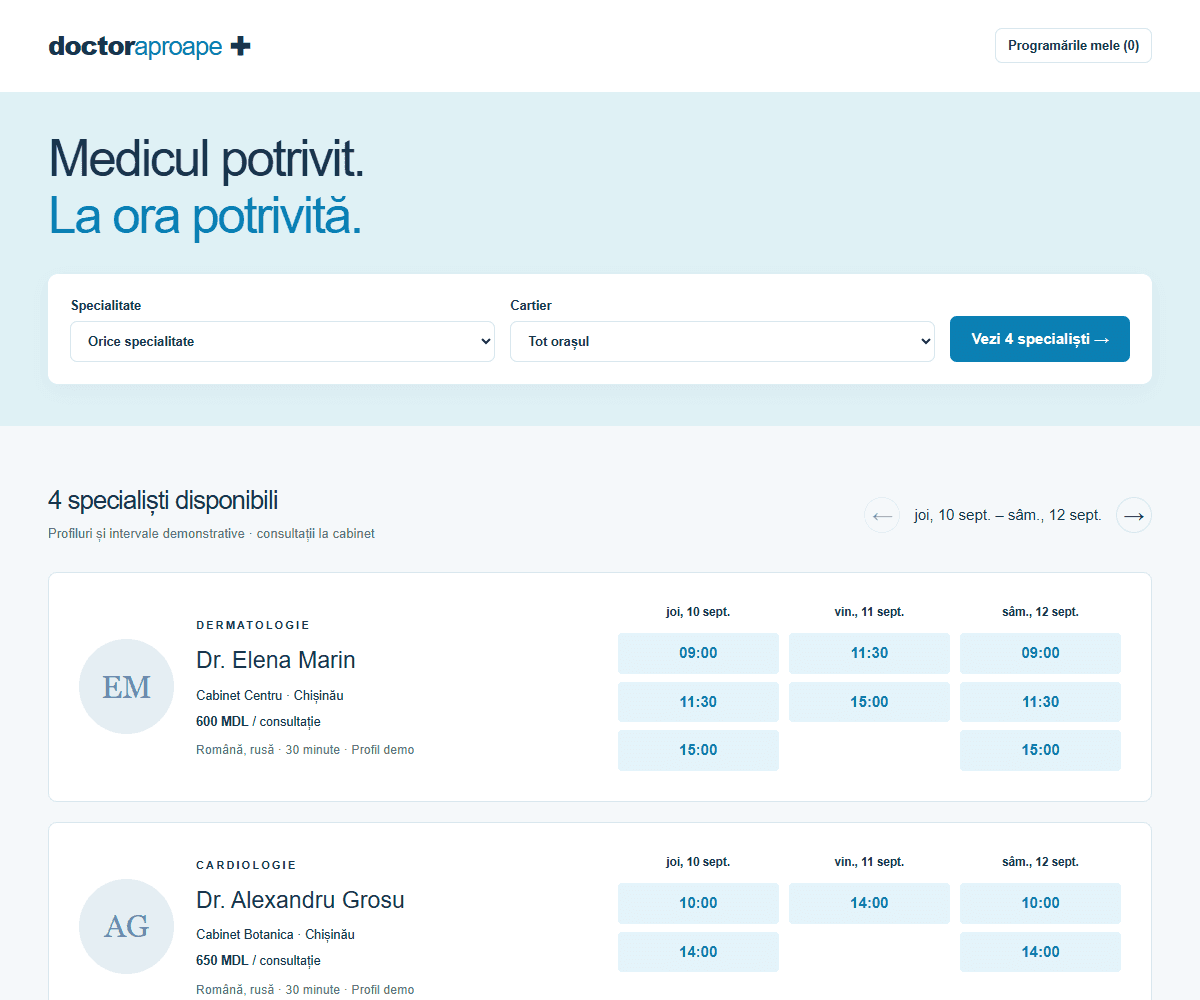Click the 4 specialiști disponibili heading
Image resolution: width=1200 pixels, height=1000 pixels.
[x=163, y=500]
